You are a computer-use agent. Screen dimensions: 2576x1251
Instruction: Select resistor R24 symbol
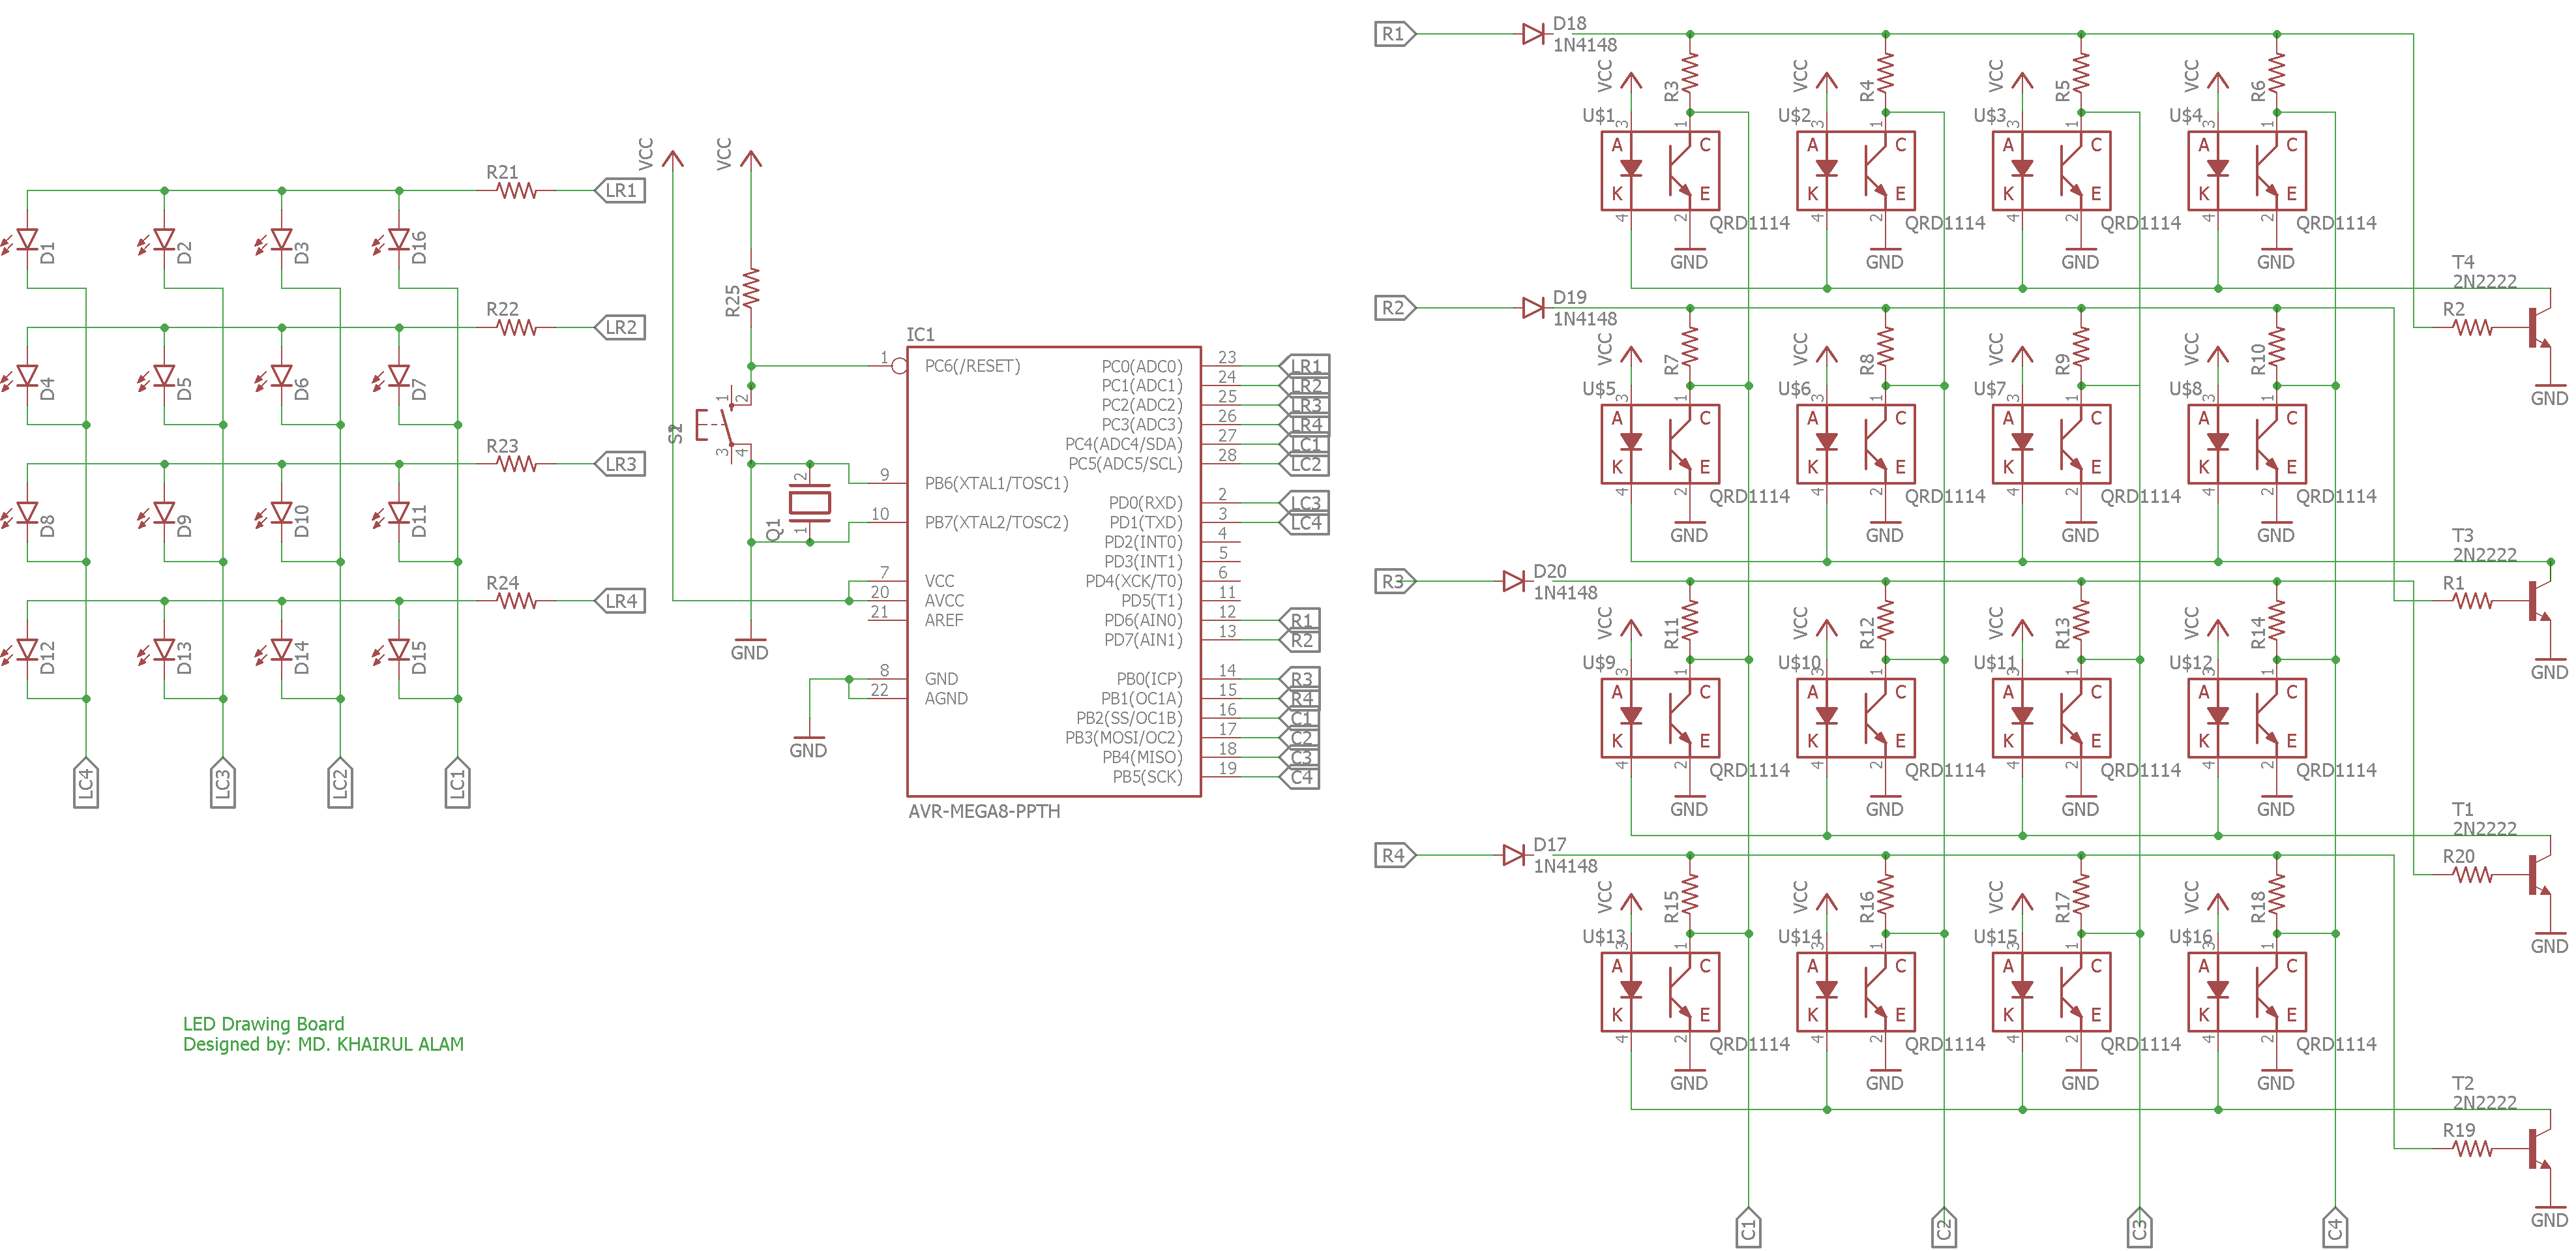coord(517,601)
